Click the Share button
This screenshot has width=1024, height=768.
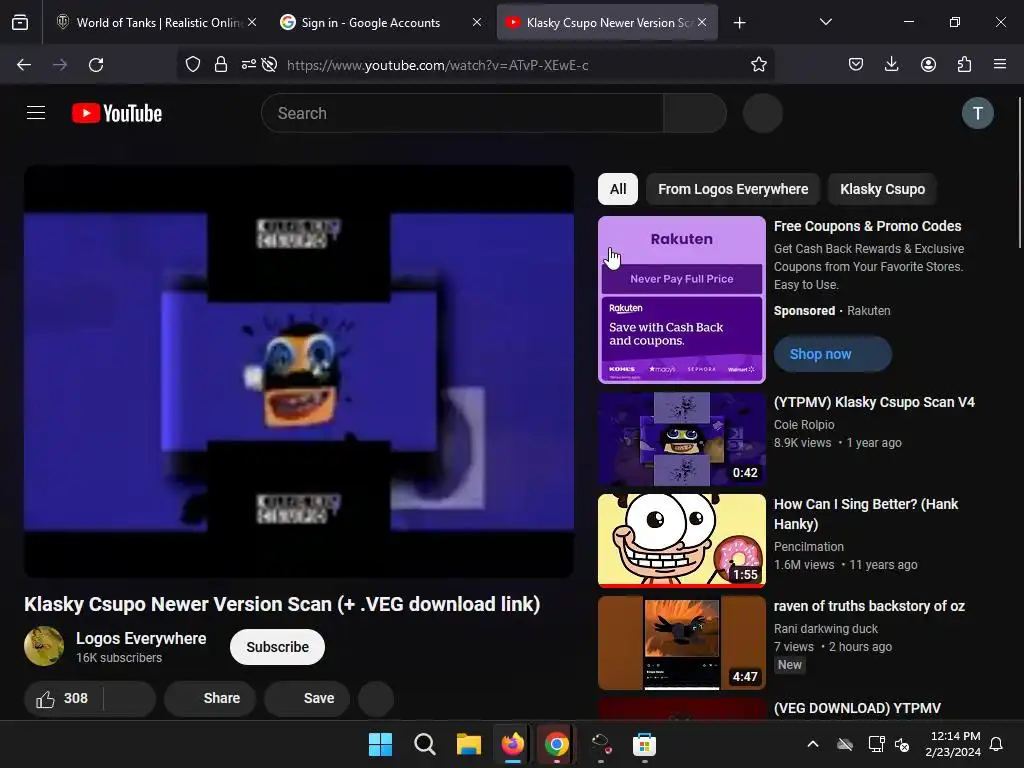(x=210, y=698)
